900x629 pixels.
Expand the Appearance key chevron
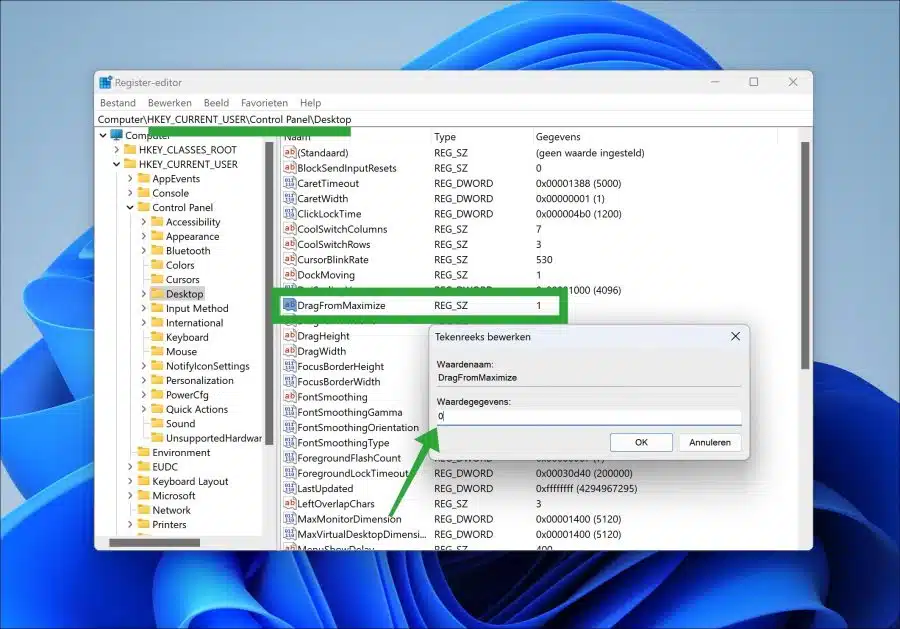click(143, 236)
